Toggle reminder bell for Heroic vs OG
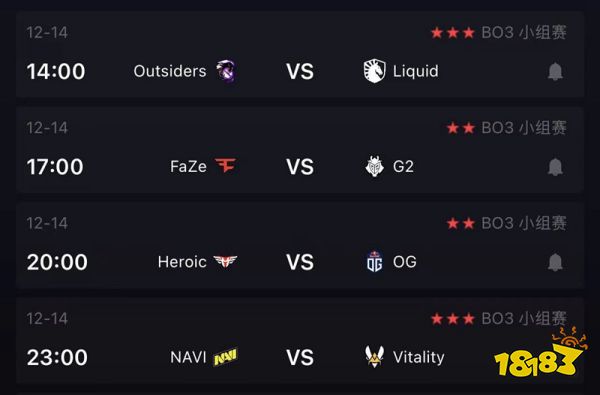This screenshot has width=600, height=395. 555,262
